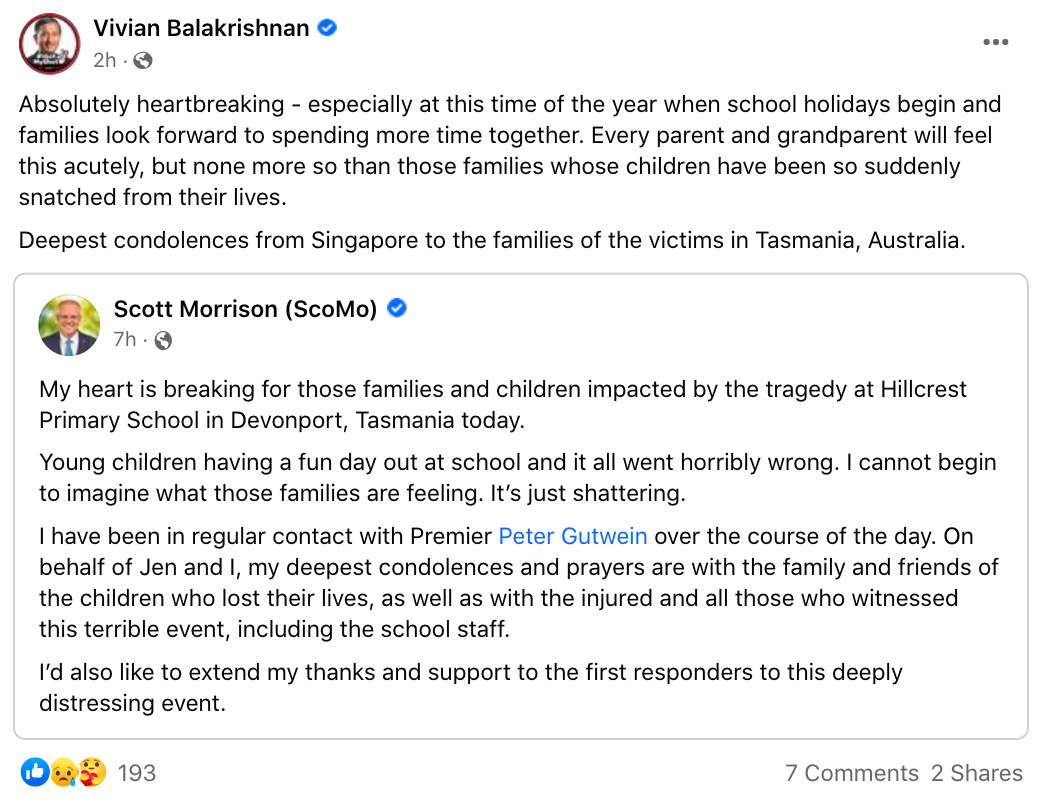This screenshot has width=1041, height=799.
Task: Click the 7h timestamp on shared post
Action: click(124, 340)
